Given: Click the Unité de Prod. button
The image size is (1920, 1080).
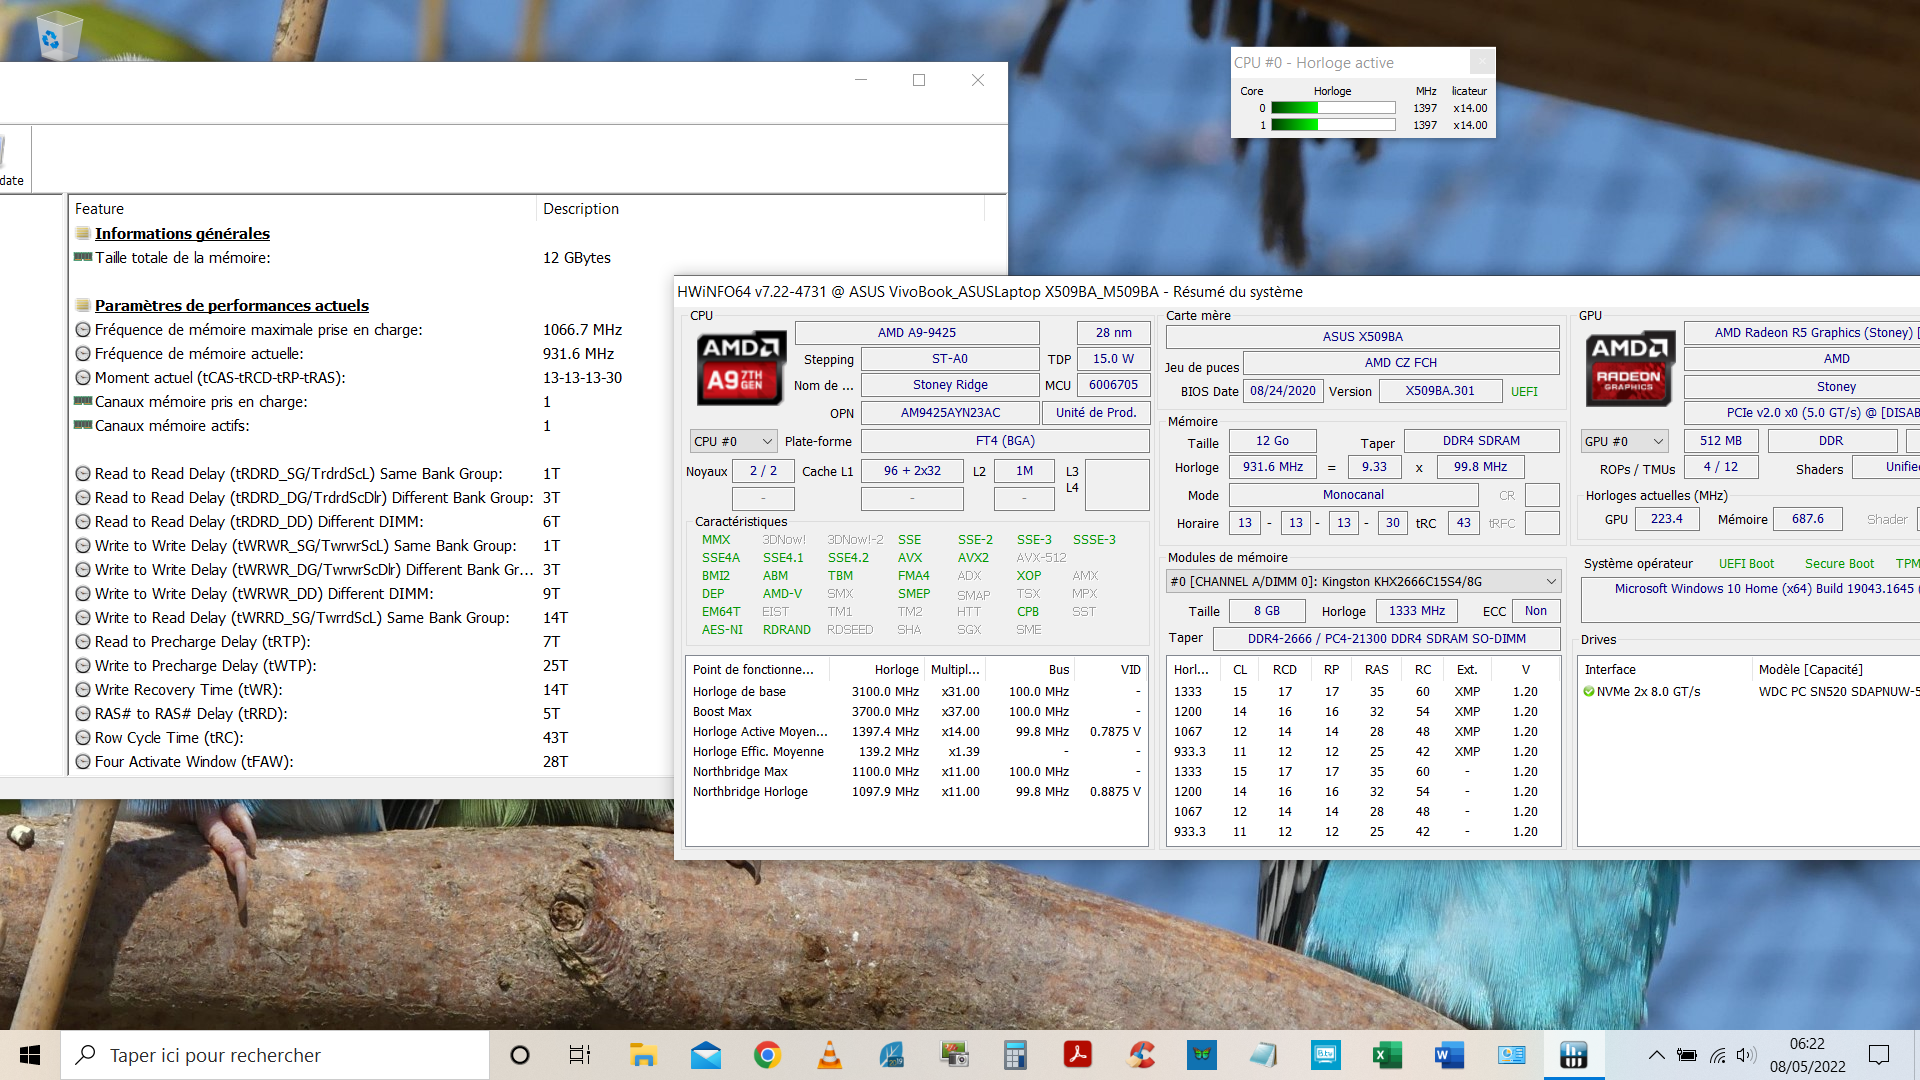Looking at the screenshot, I should [1096, 413].
